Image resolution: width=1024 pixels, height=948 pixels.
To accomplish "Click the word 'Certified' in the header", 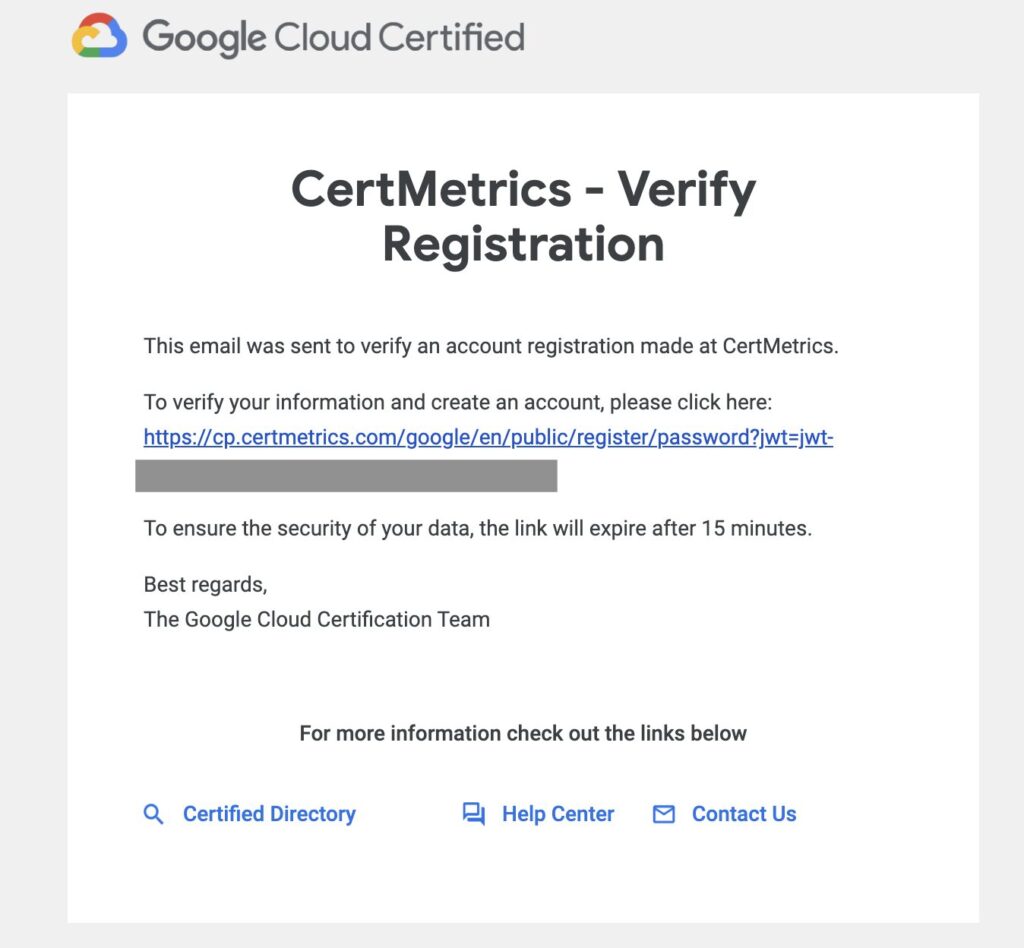I will click(x=451, y=37).
